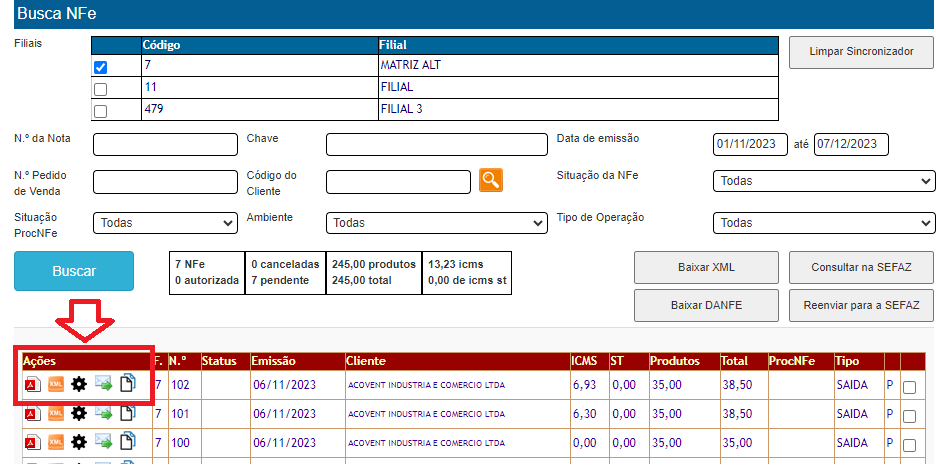Select row checkbox for NFe 102
Viewport: 936px width, 471px height.
click(909, 388)
